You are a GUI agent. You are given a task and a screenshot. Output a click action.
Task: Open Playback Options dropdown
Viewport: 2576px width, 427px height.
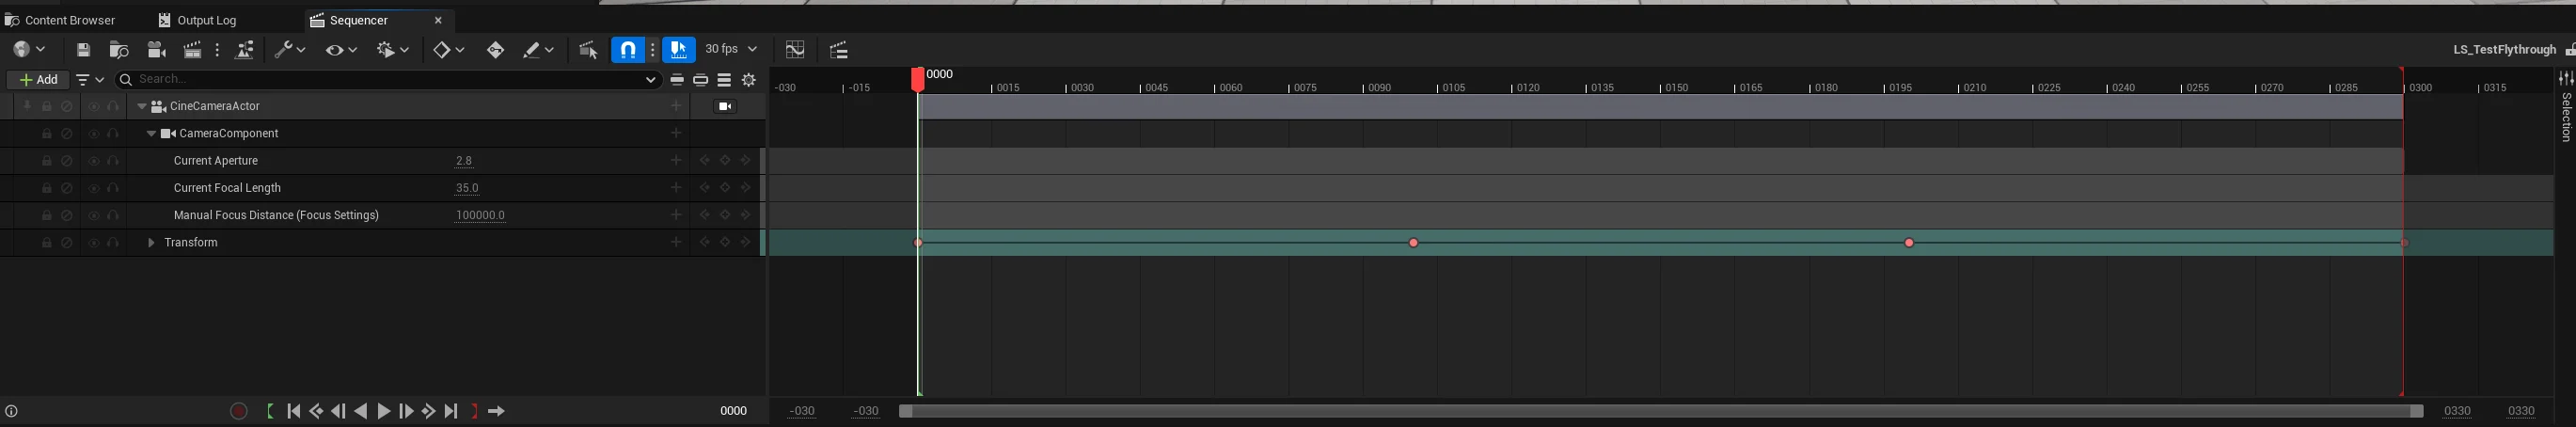393,49
